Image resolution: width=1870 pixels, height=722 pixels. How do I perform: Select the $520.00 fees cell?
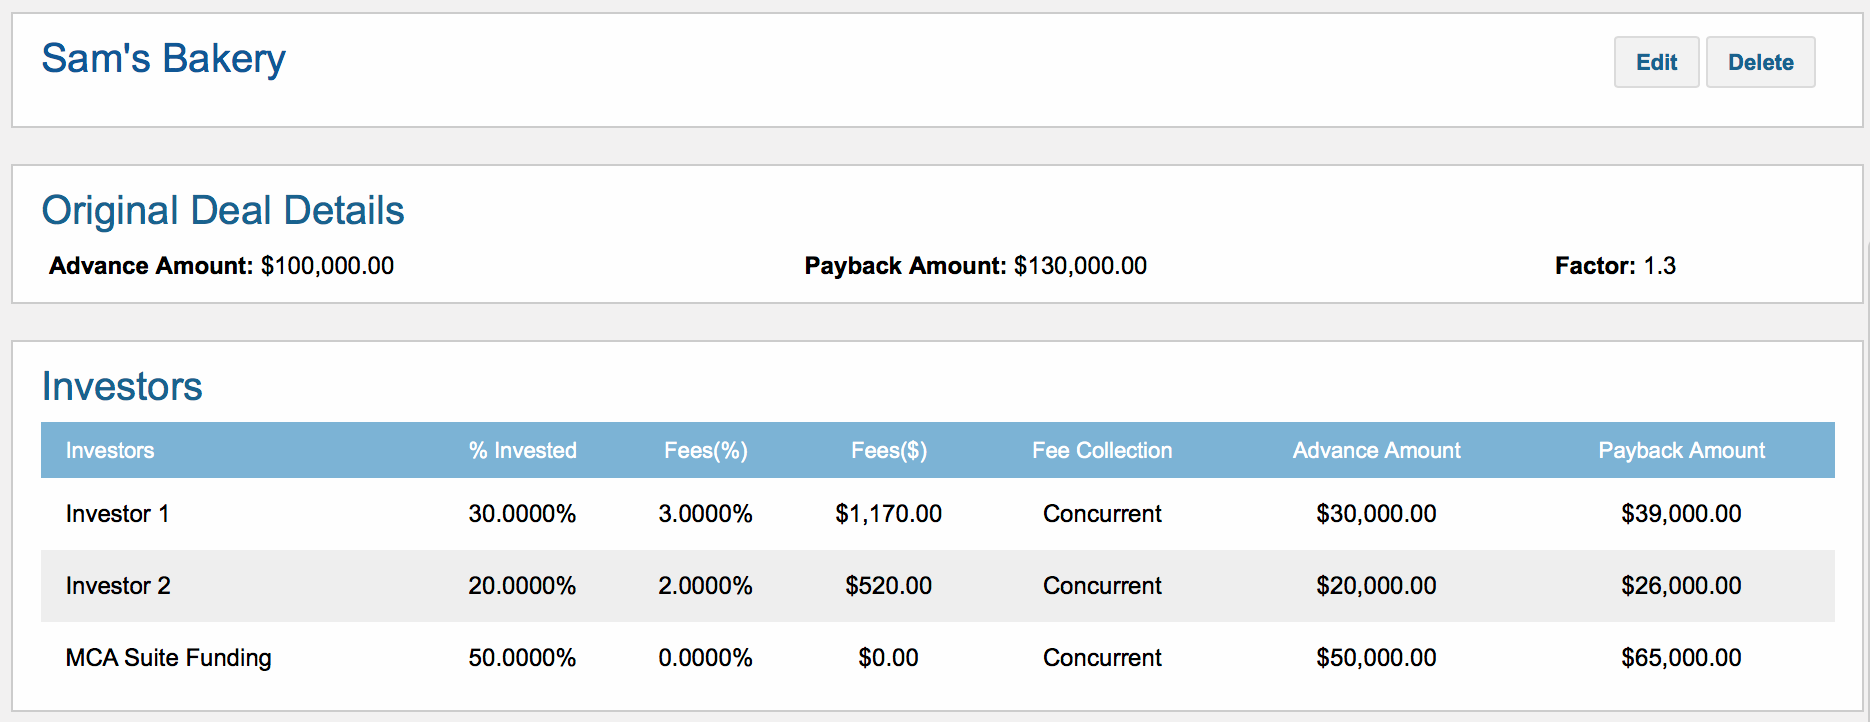889,586
